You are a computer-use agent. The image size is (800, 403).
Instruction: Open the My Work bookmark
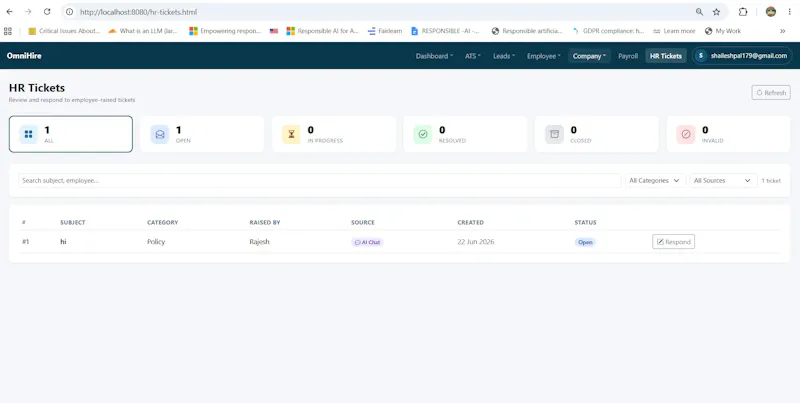pyautogui.click(x=722, y=31)
